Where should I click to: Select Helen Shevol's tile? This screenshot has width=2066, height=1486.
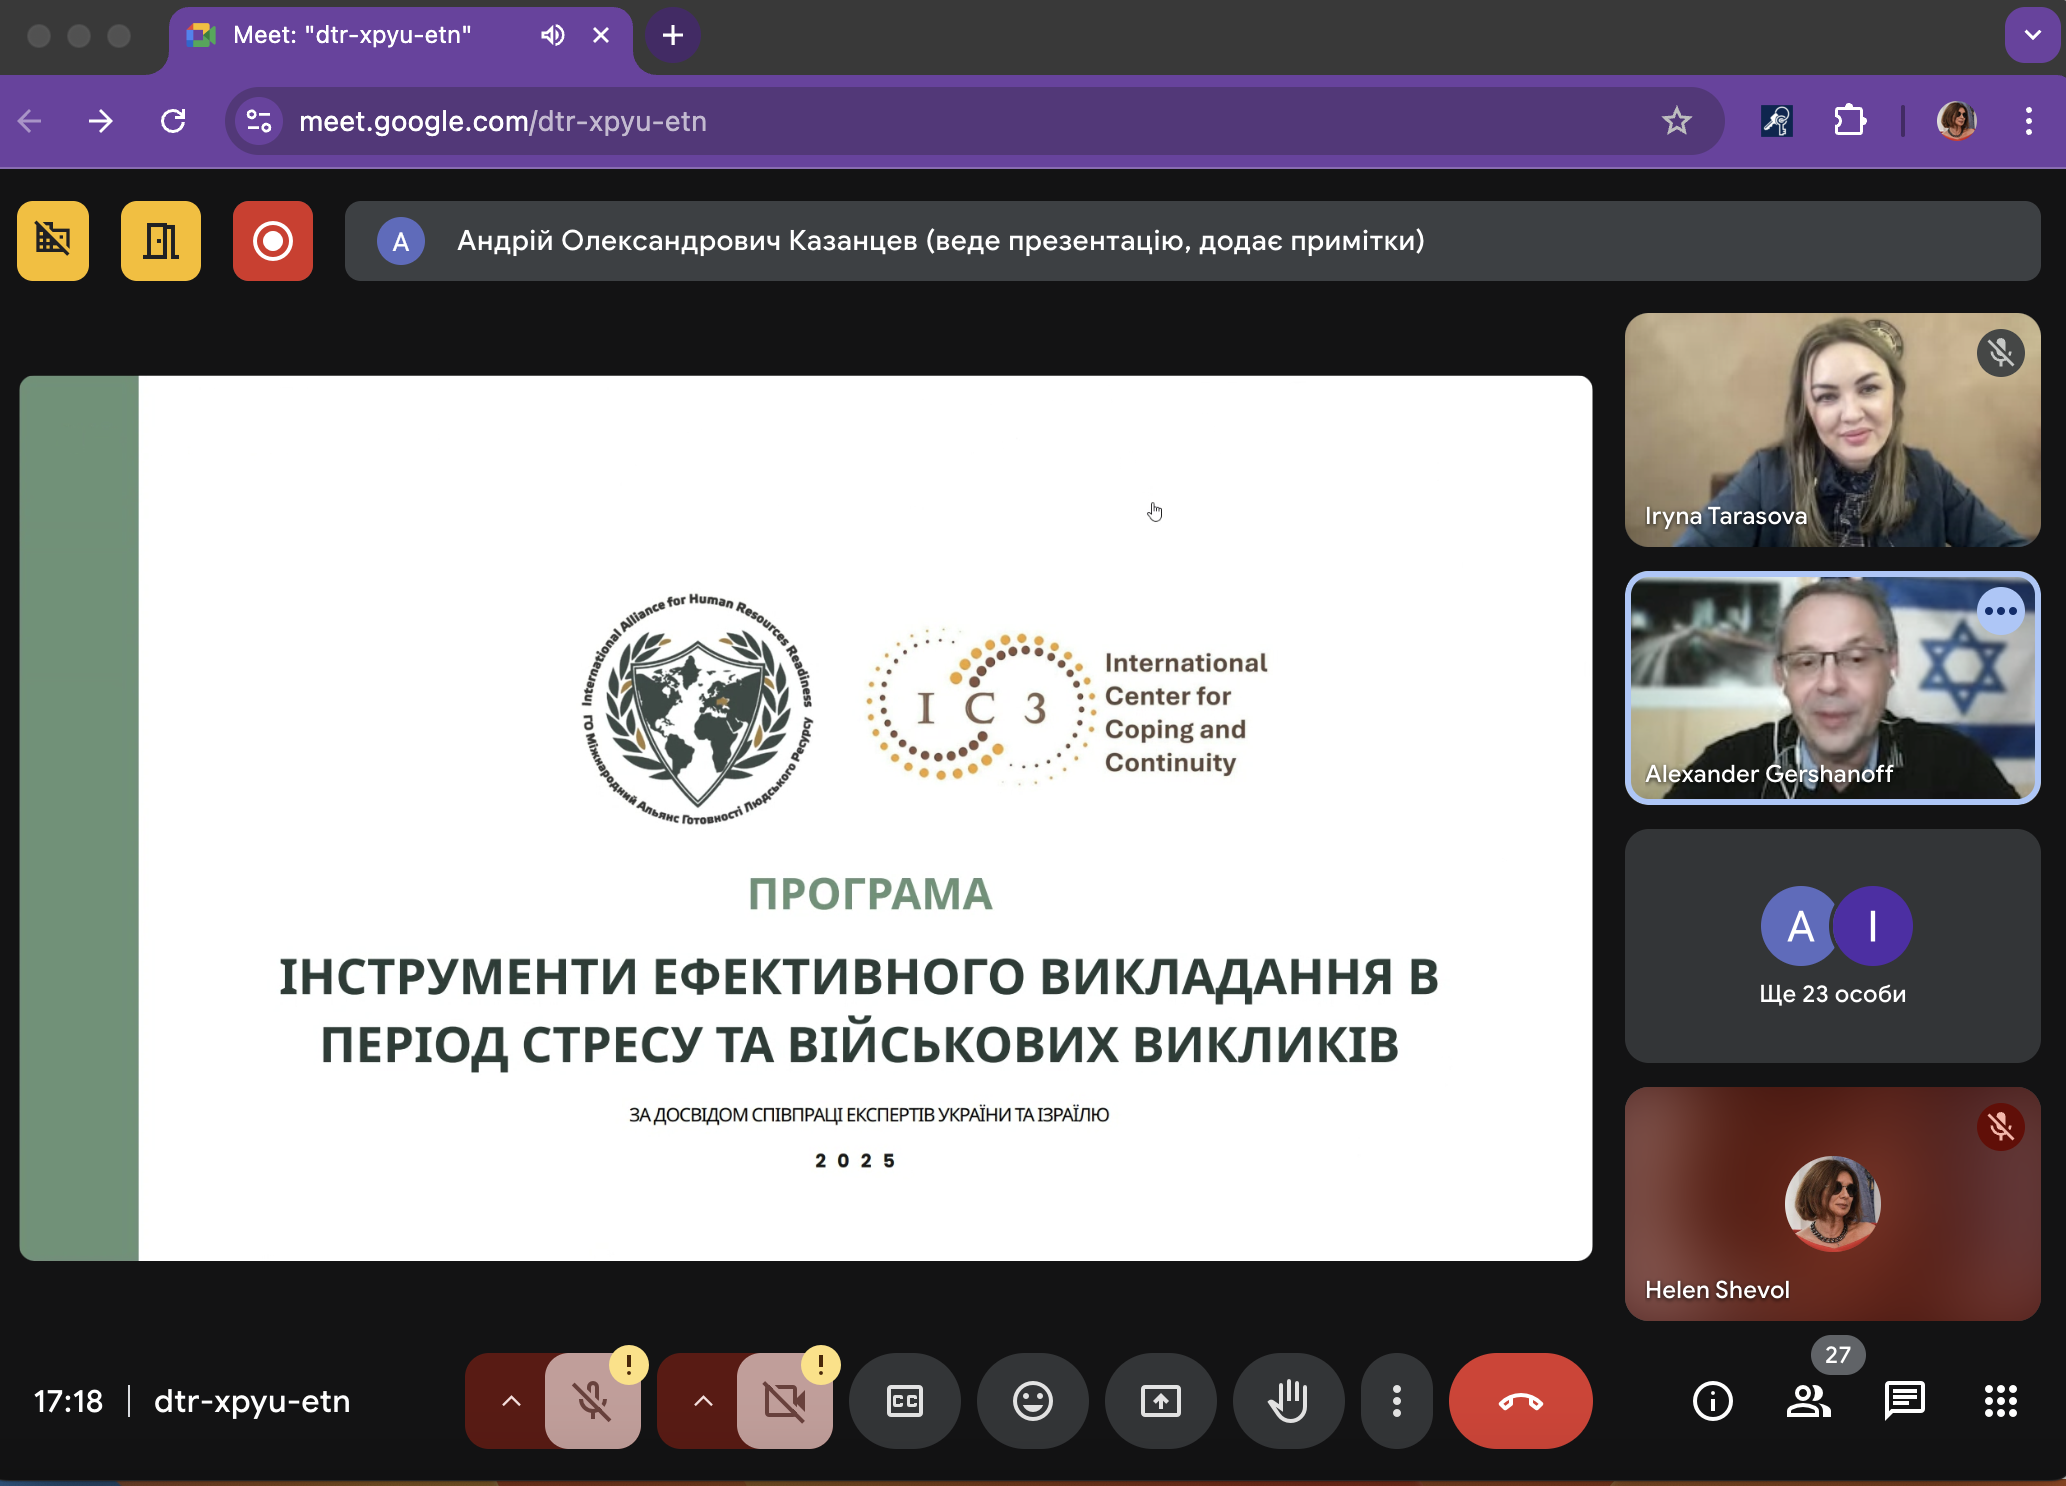1833,1204
